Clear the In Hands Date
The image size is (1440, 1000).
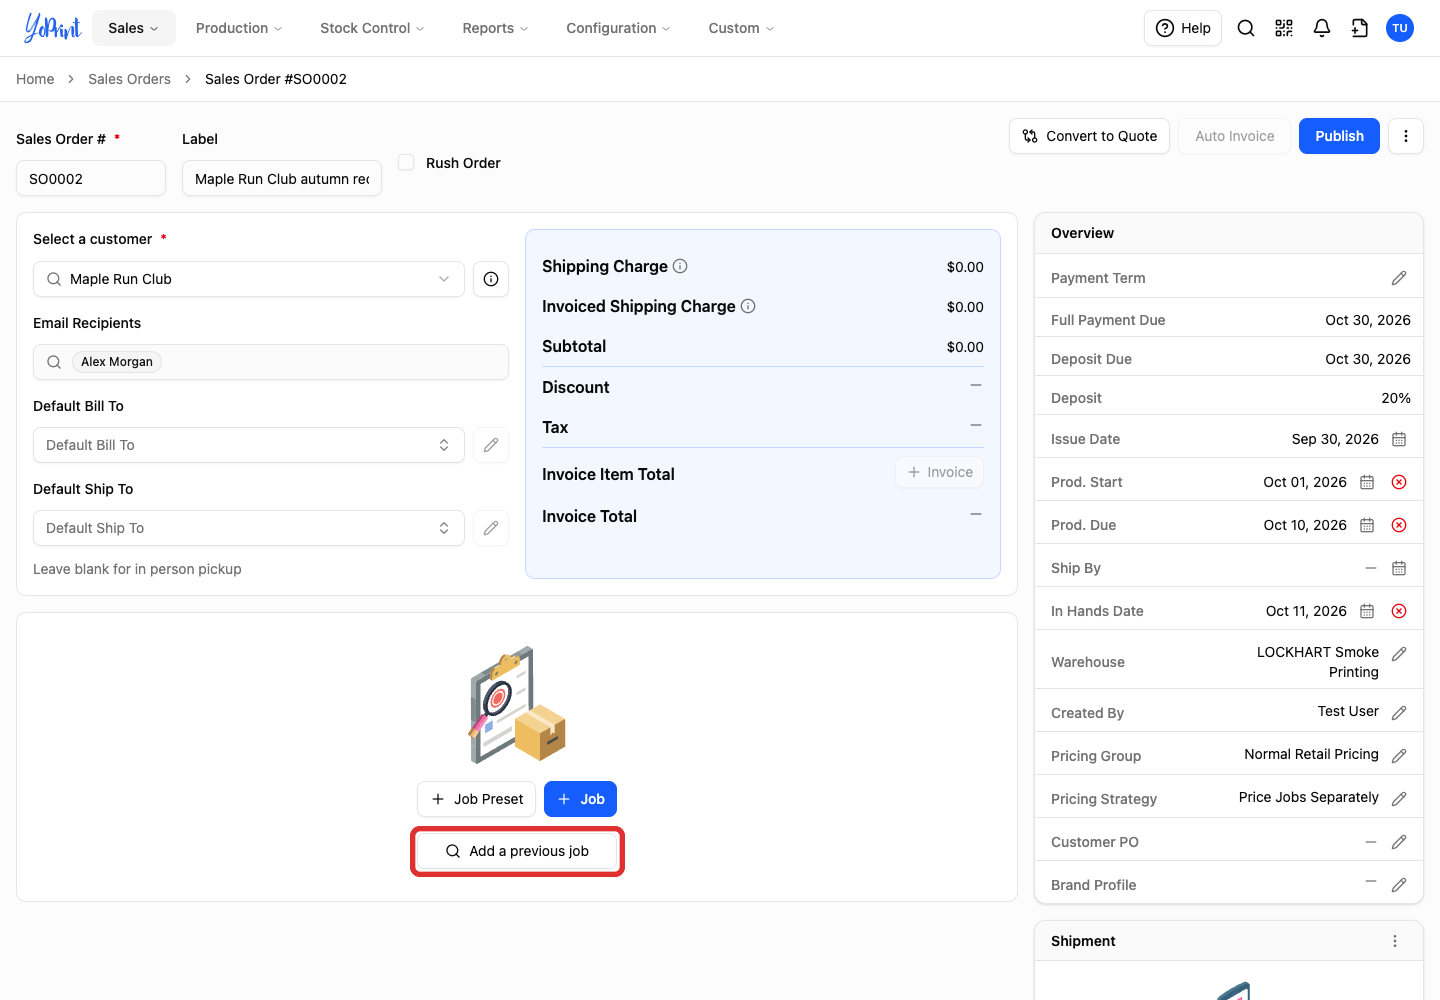(1399, 611)
